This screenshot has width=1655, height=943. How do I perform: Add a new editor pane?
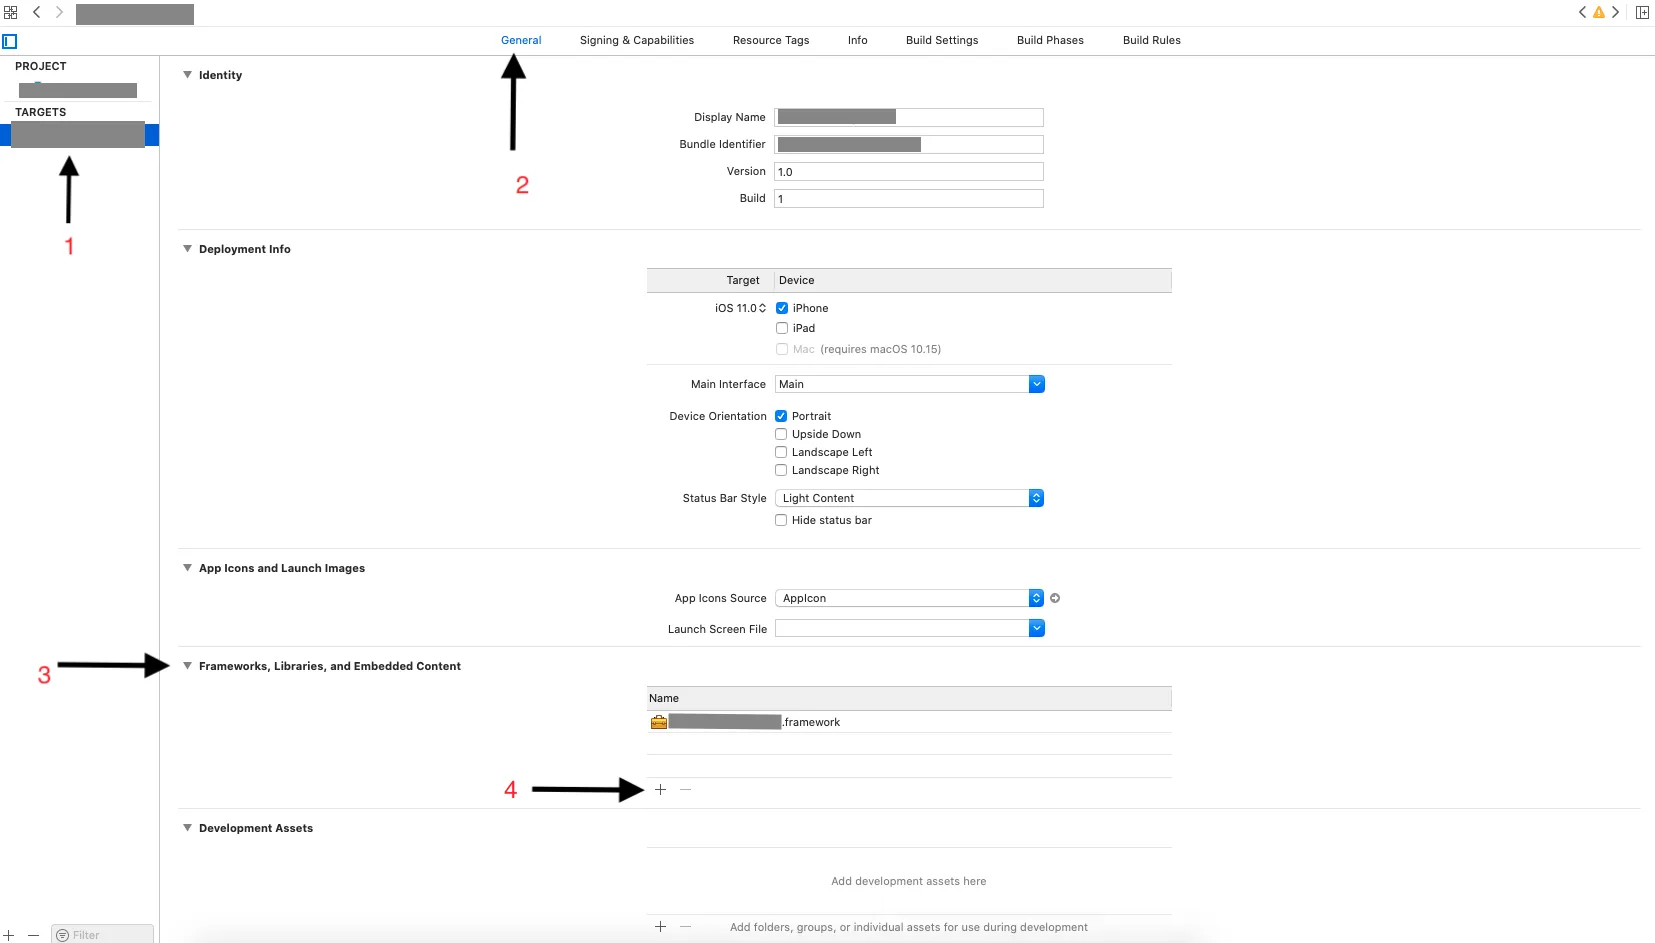[x=1642, y=13]
